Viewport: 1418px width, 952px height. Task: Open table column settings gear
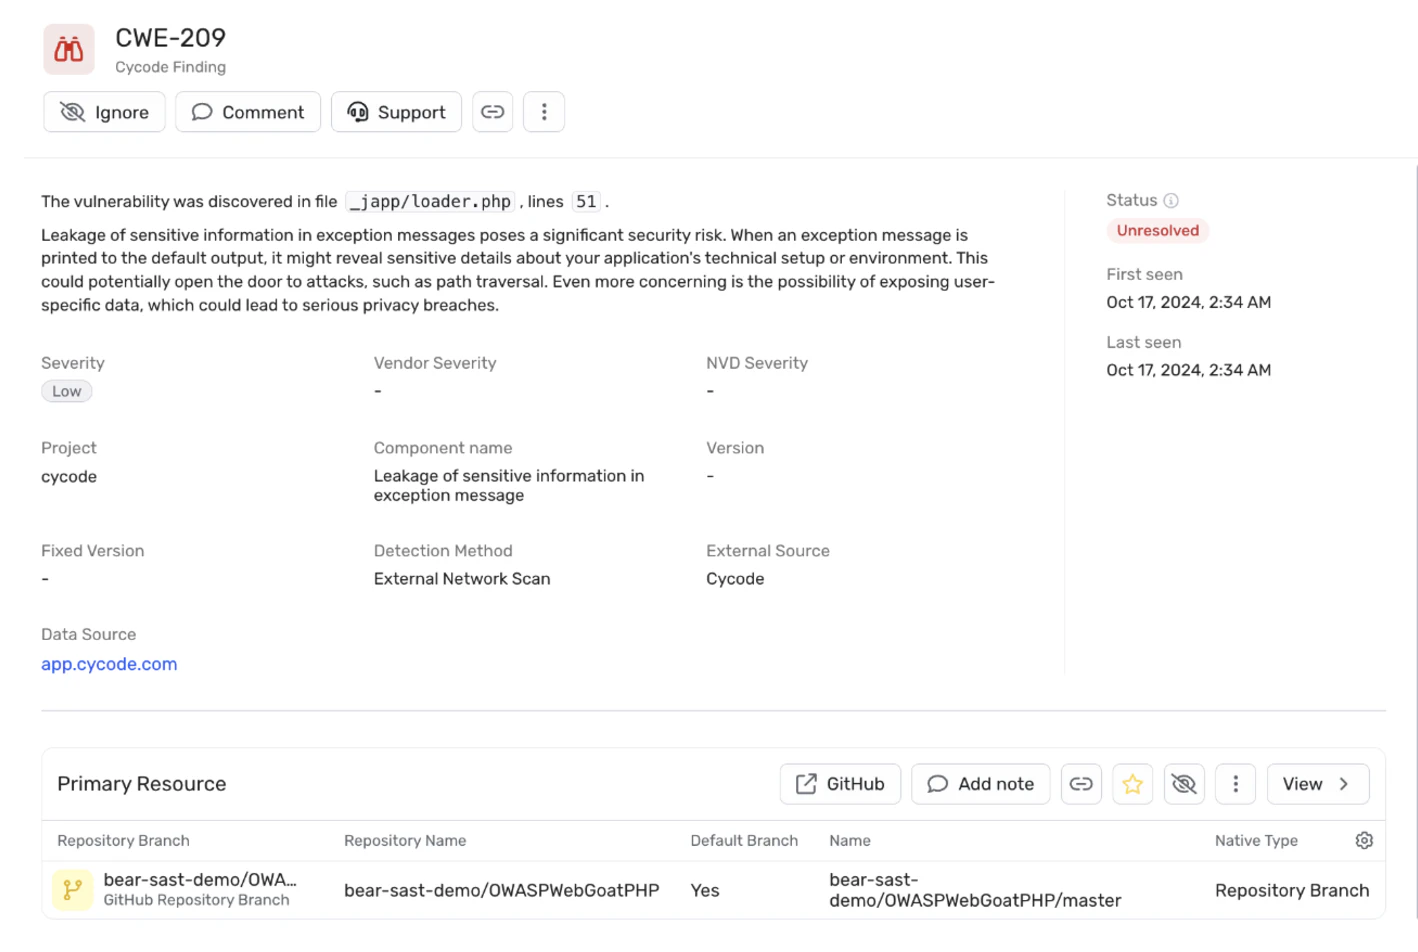(1364, 841)
